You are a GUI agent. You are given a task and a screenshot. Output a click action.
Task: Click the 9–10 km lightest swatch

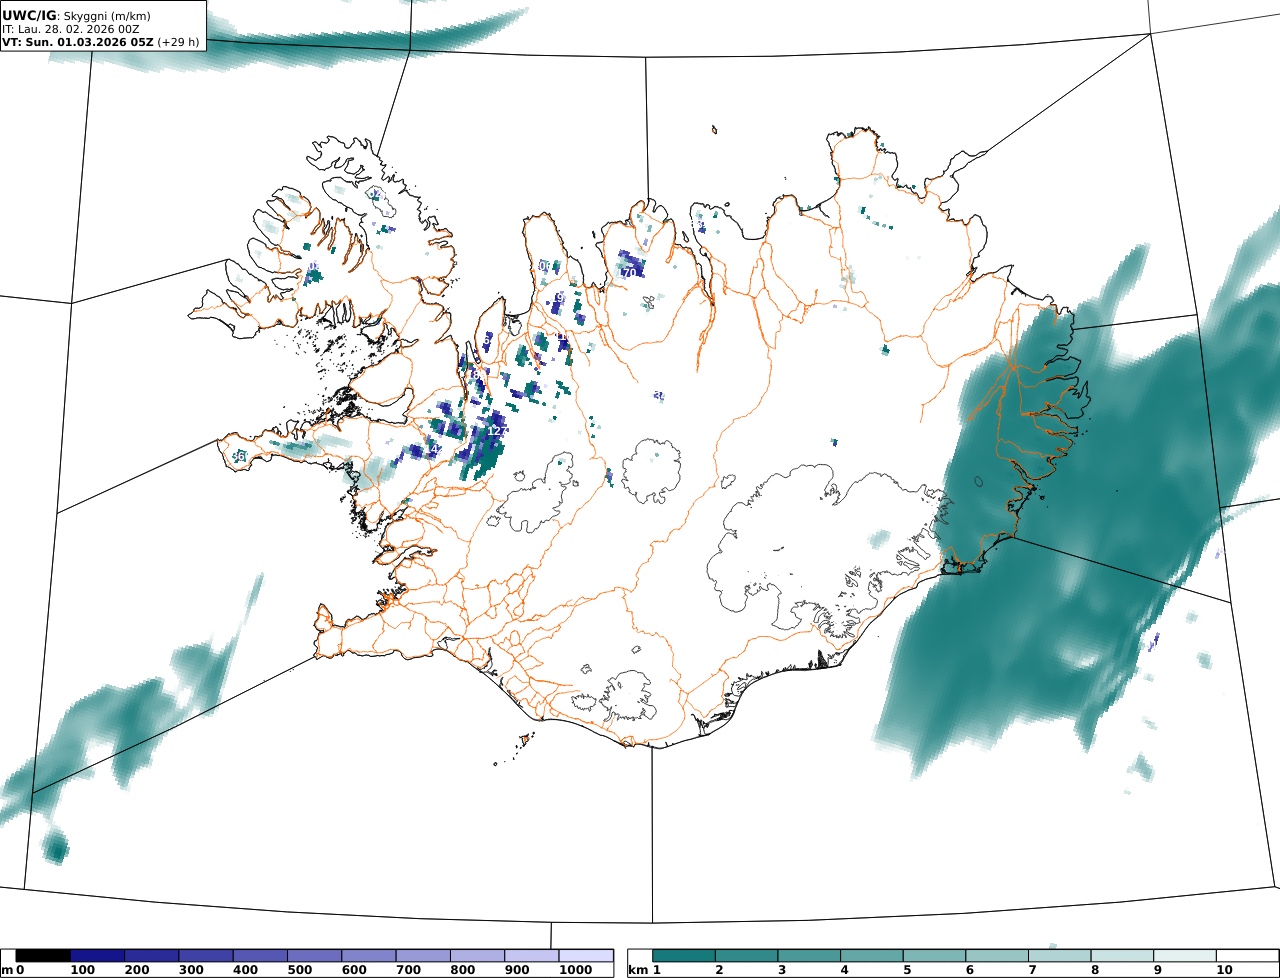pyautogui.click(x=1185, y=956)
